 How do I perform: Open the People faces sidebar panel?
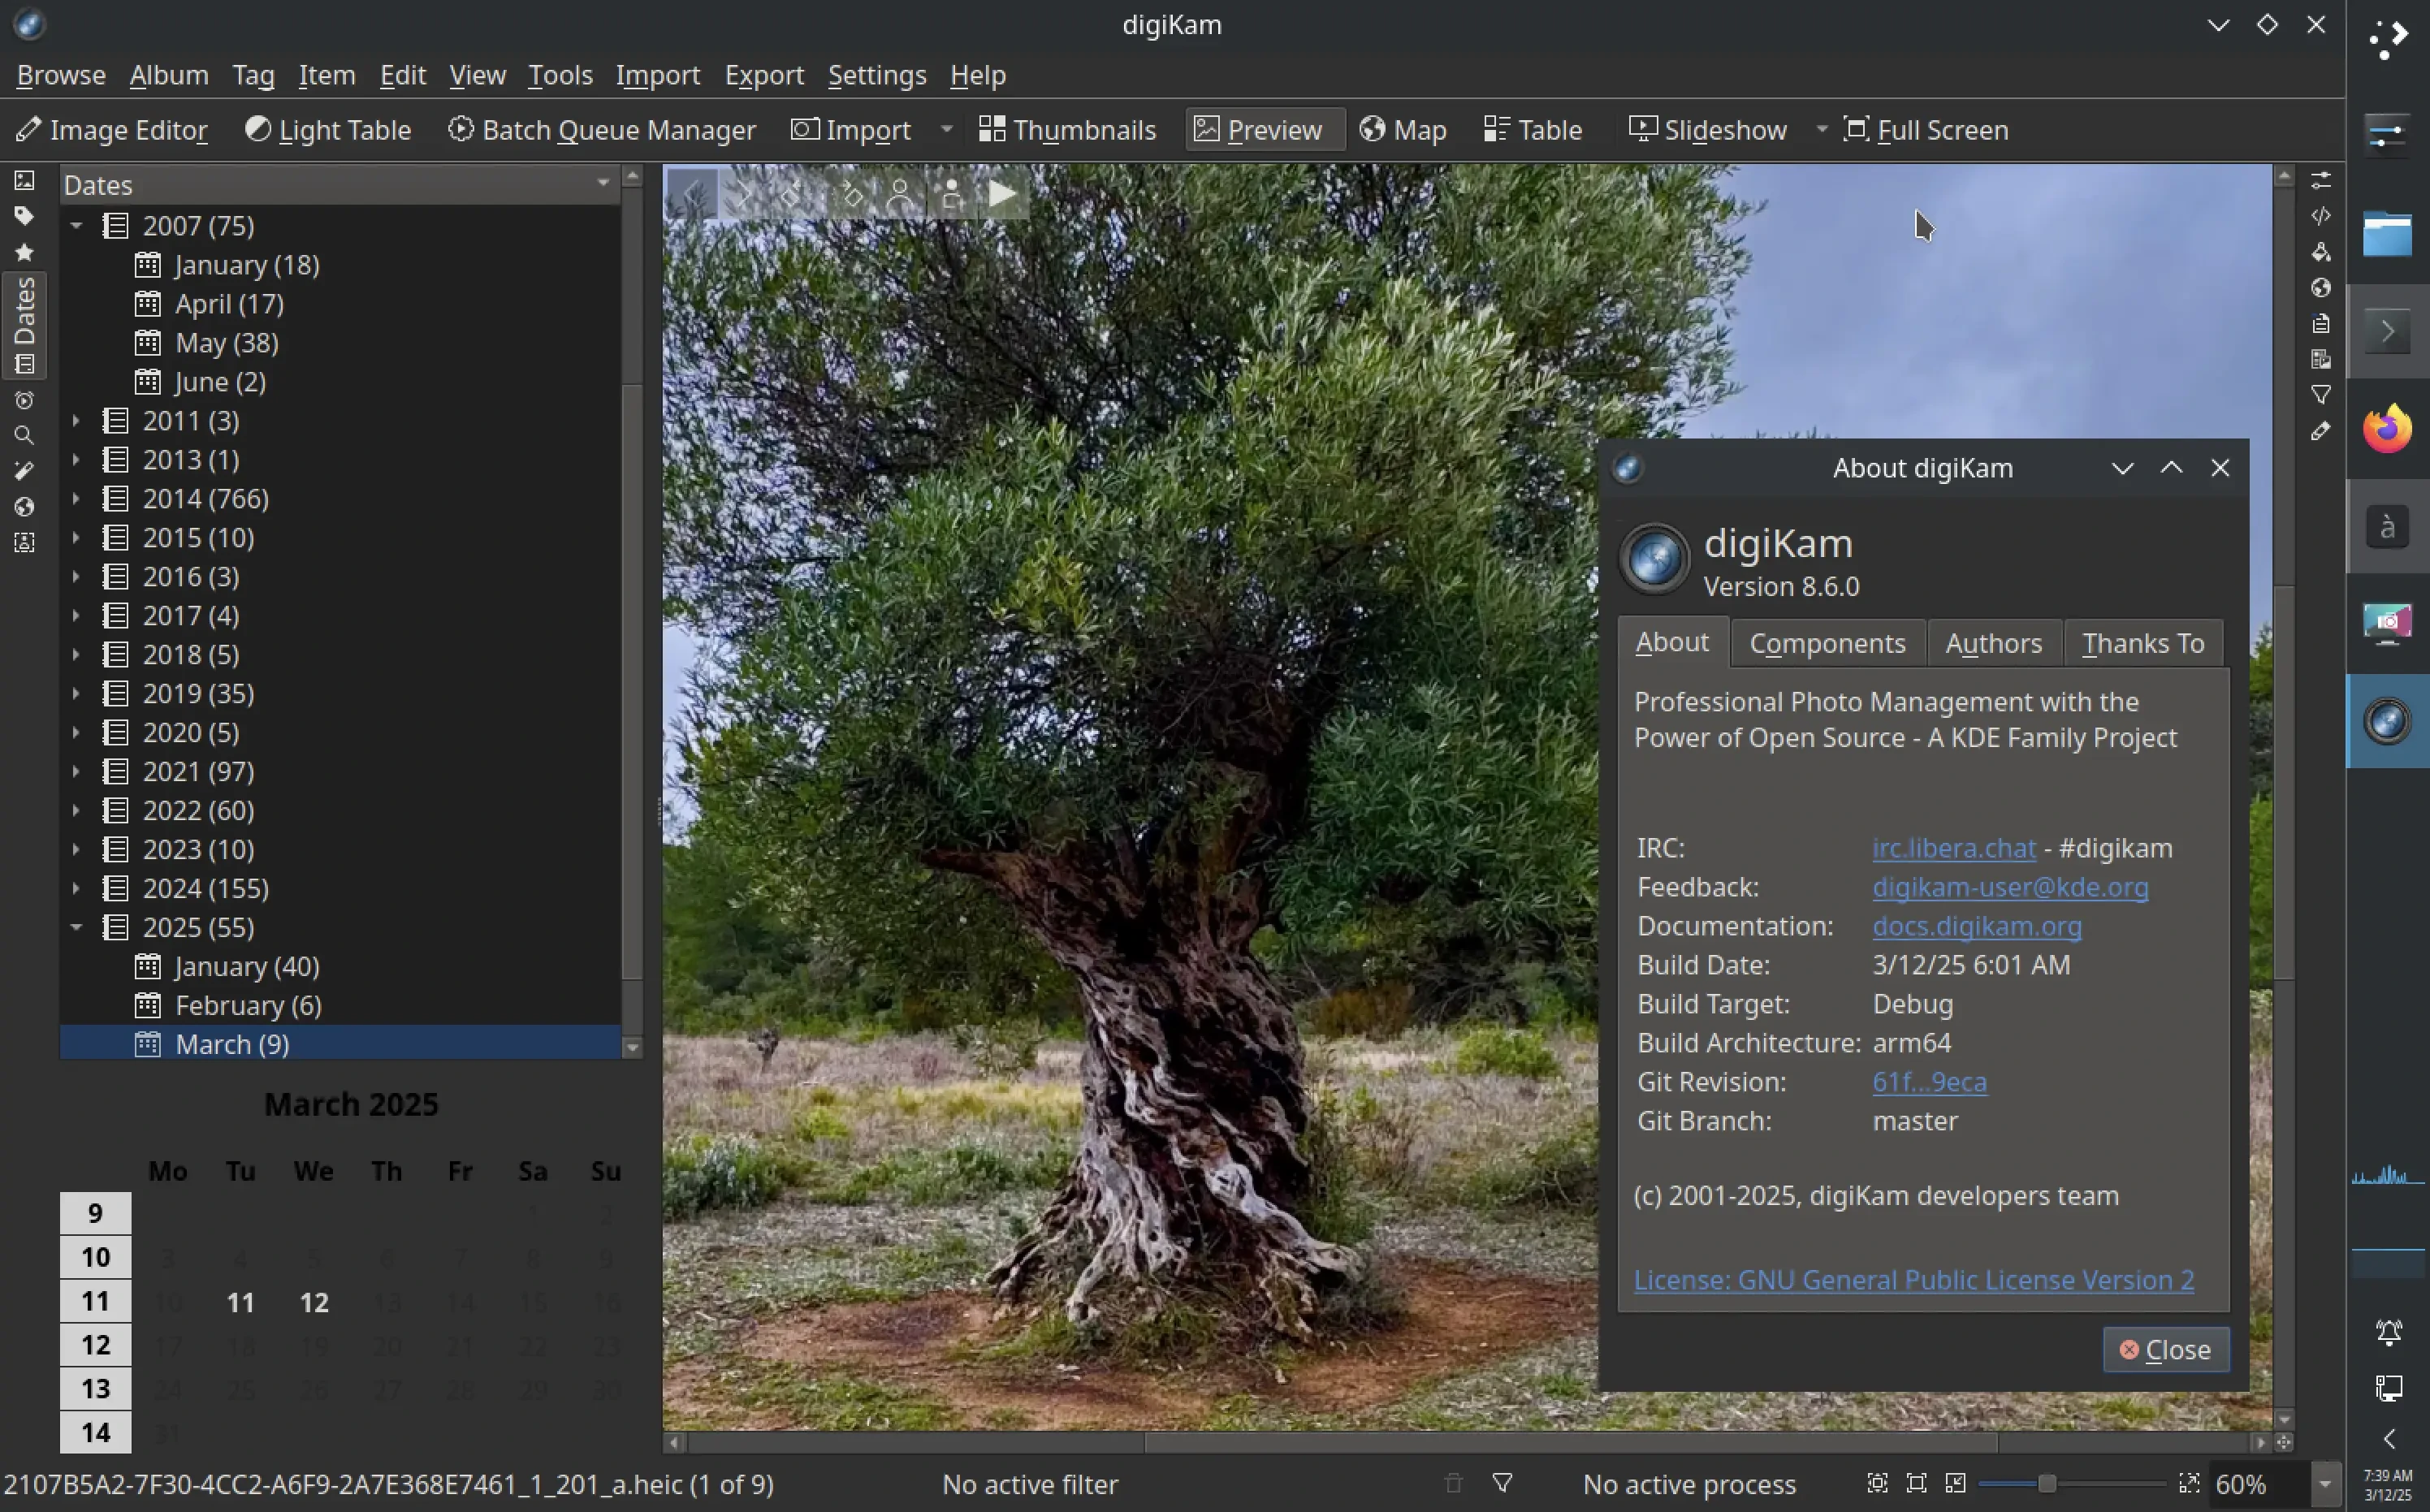(x=24, y=543)
